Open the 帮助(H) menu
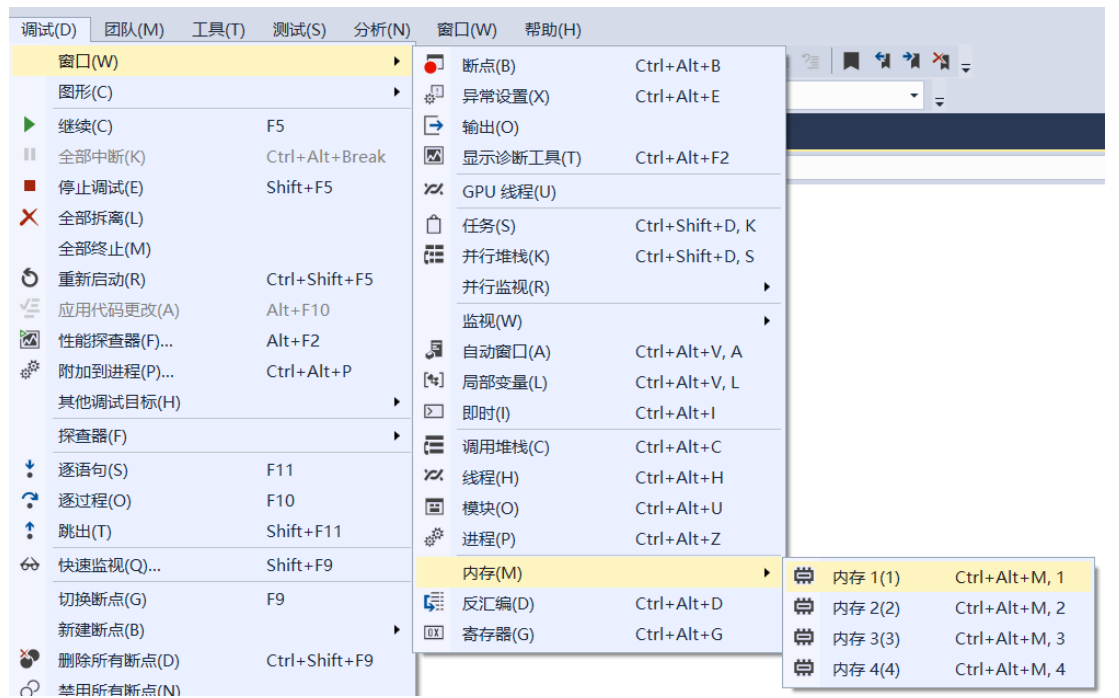The height and width of the screenshot is (698, 1119). coord(552,29)
